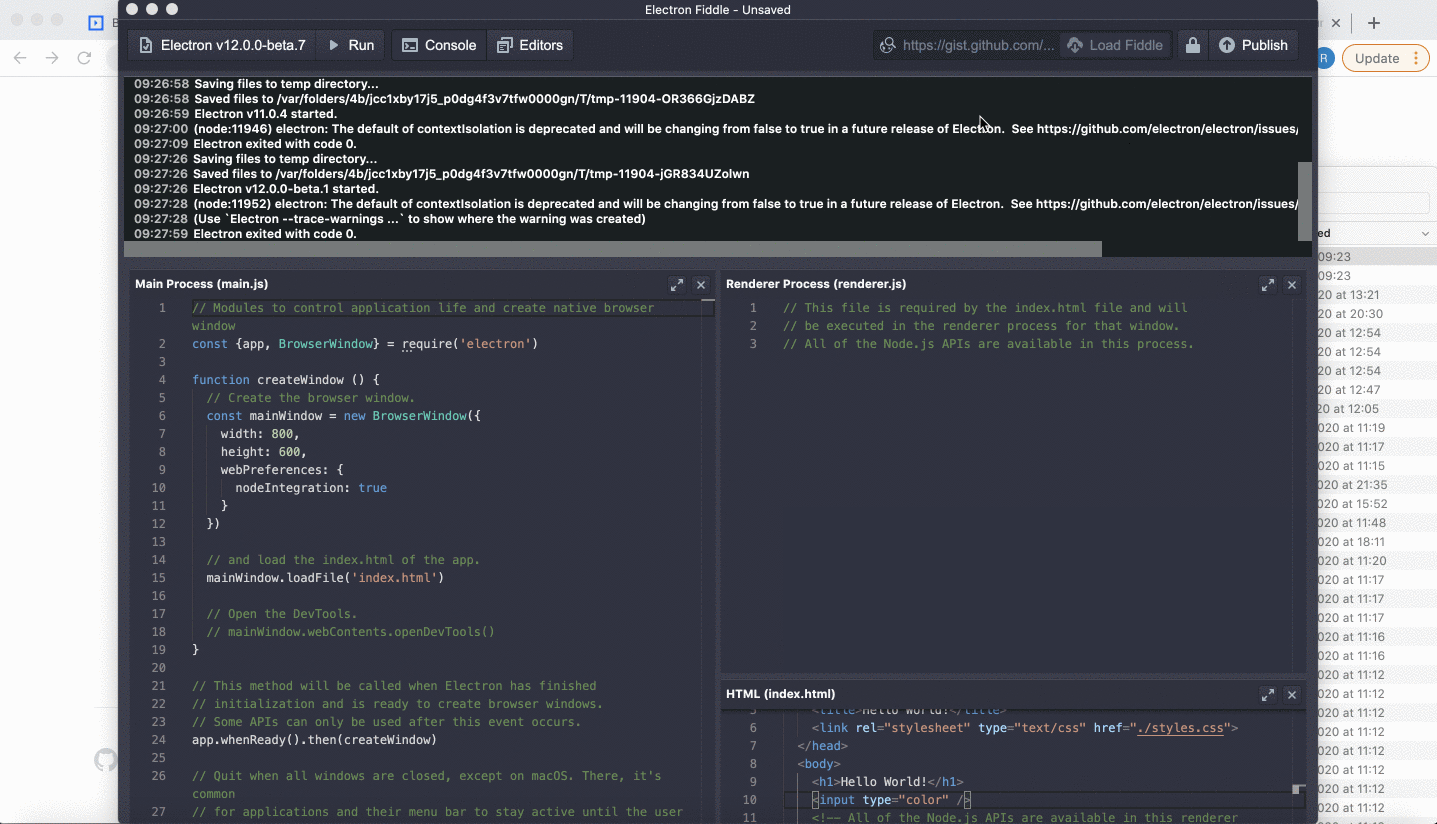
Task: Click the Renderer Process (renderer.js) panel title
Action: click(x=816, y=284)
